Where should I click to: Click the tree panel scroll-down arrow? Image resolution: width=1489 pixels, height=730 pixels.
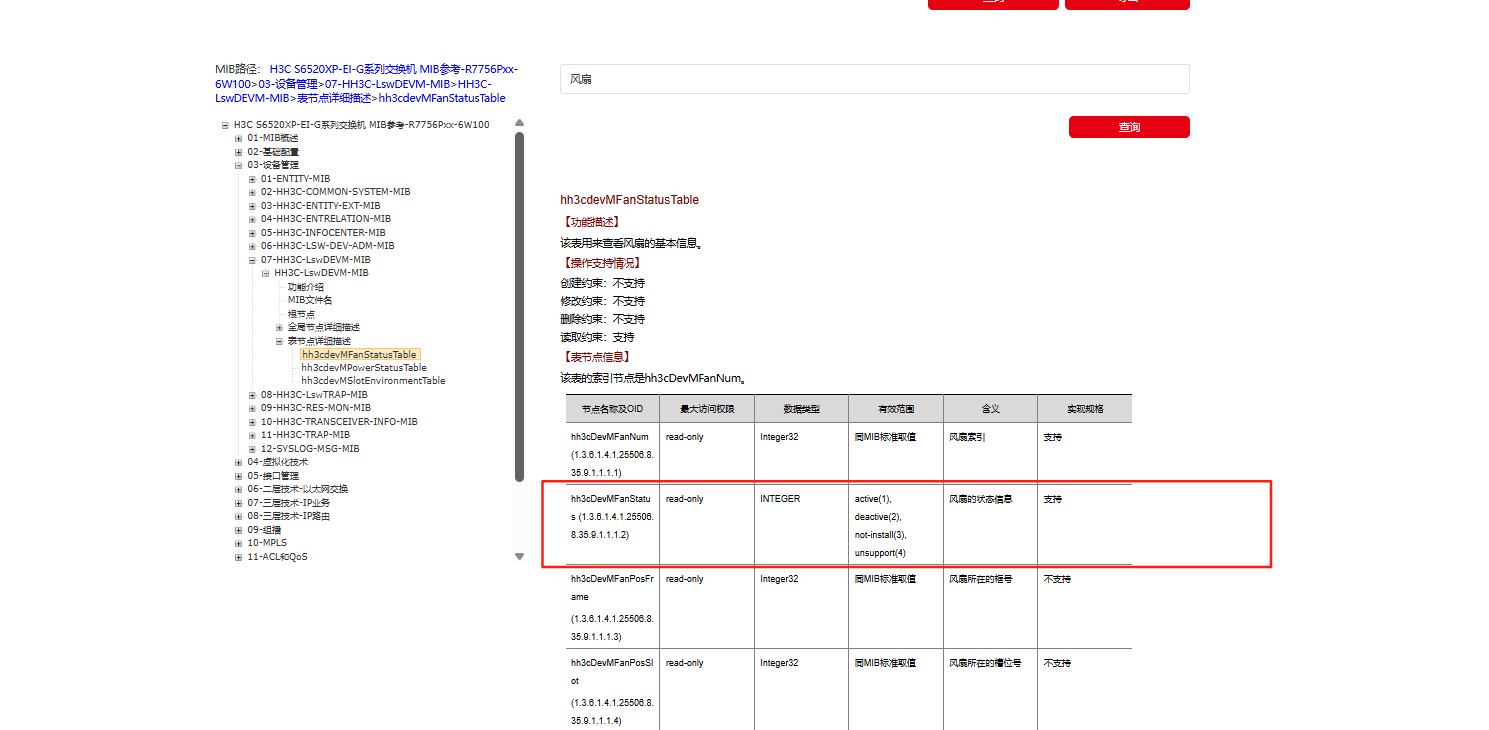[519, 556]
